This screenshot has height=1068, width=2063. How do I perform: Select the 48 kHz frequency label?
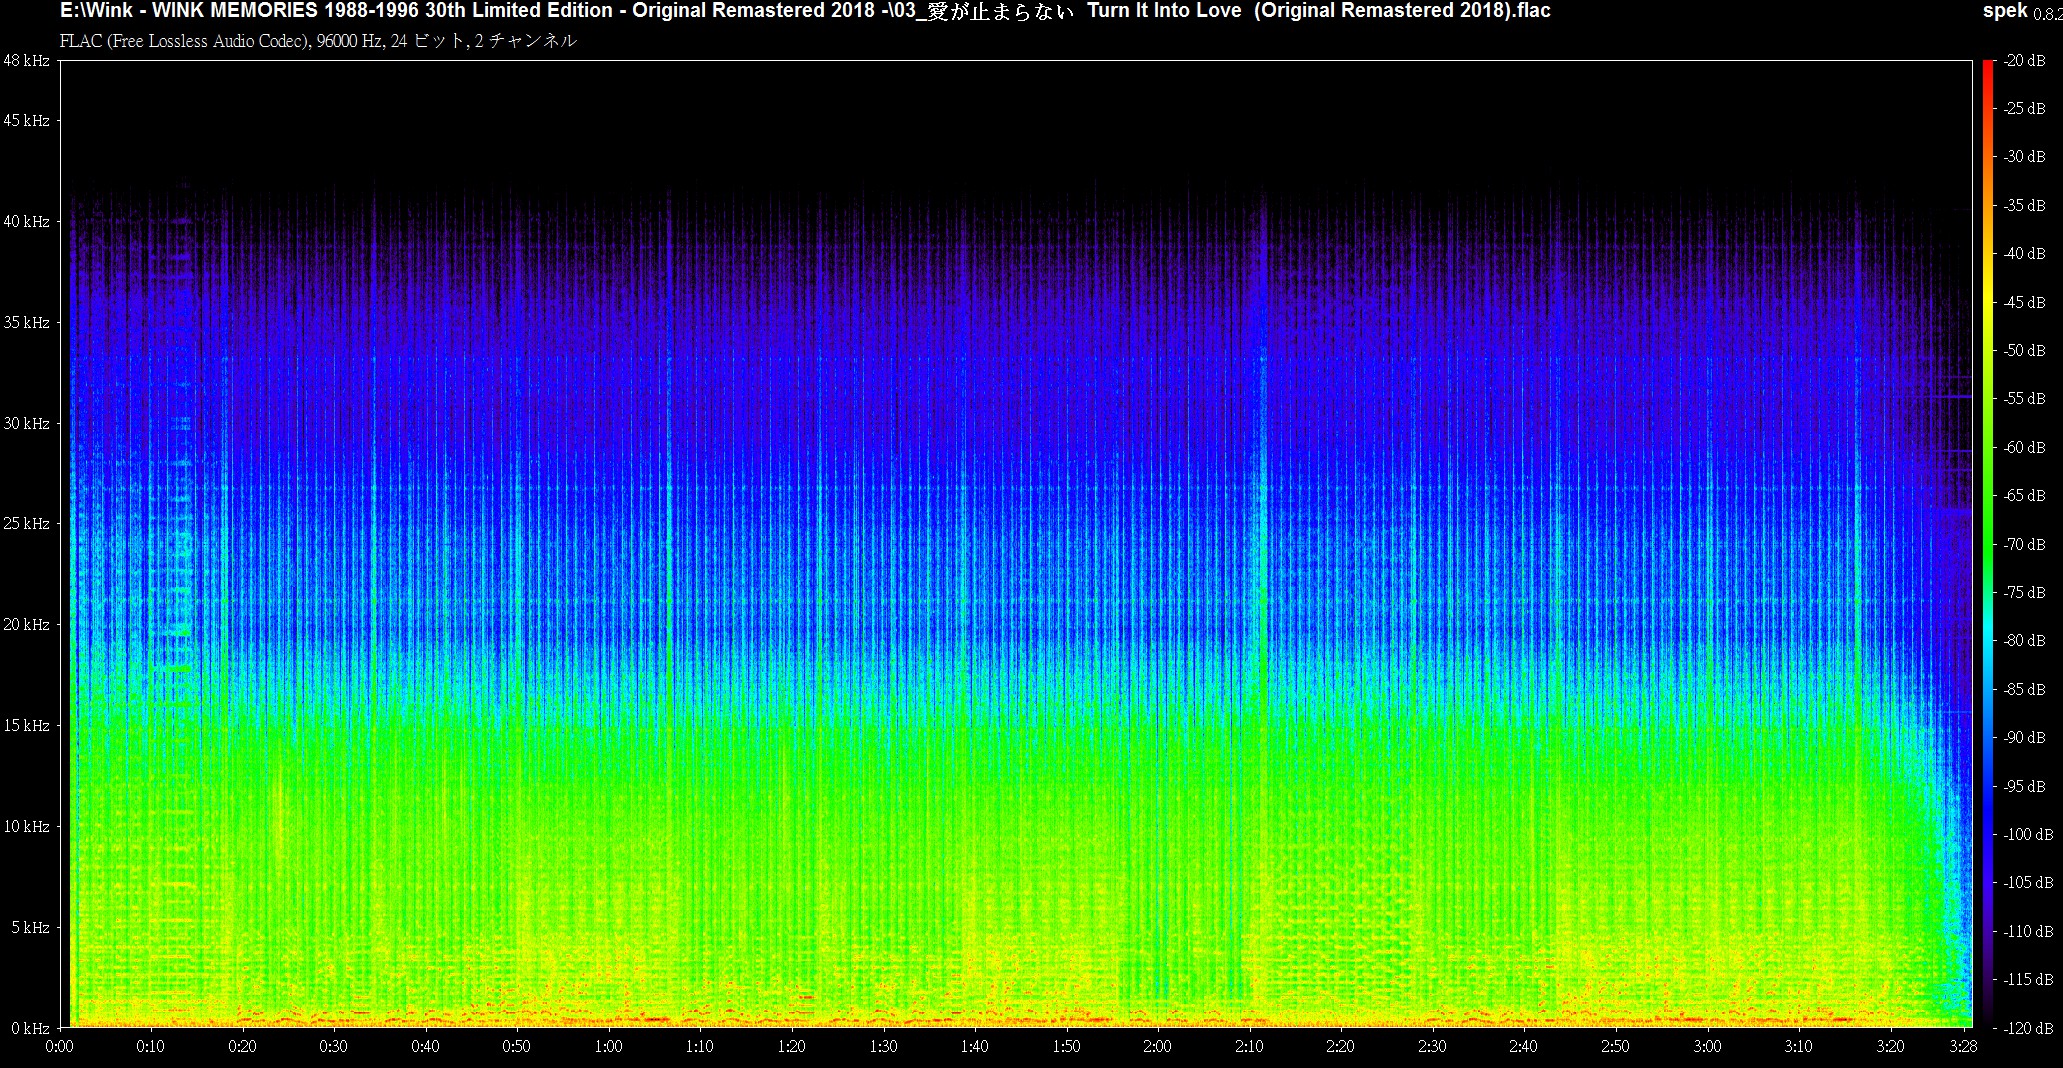pos(26,60)
